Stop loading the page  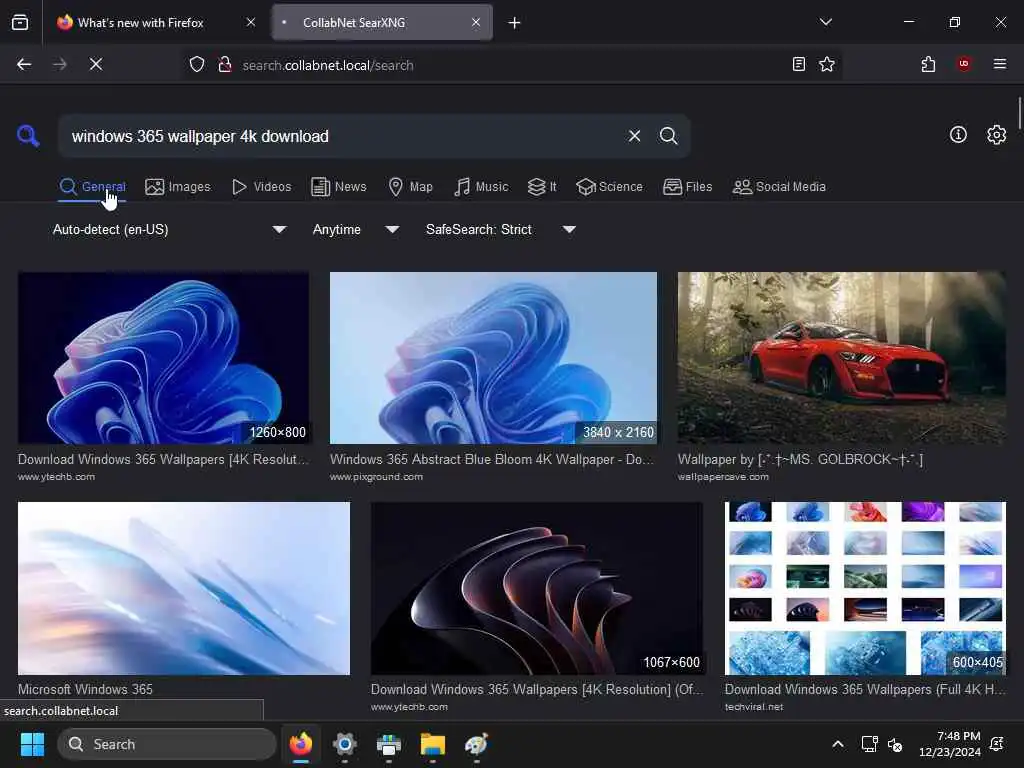pyautogui.click(x=96, y=64)
